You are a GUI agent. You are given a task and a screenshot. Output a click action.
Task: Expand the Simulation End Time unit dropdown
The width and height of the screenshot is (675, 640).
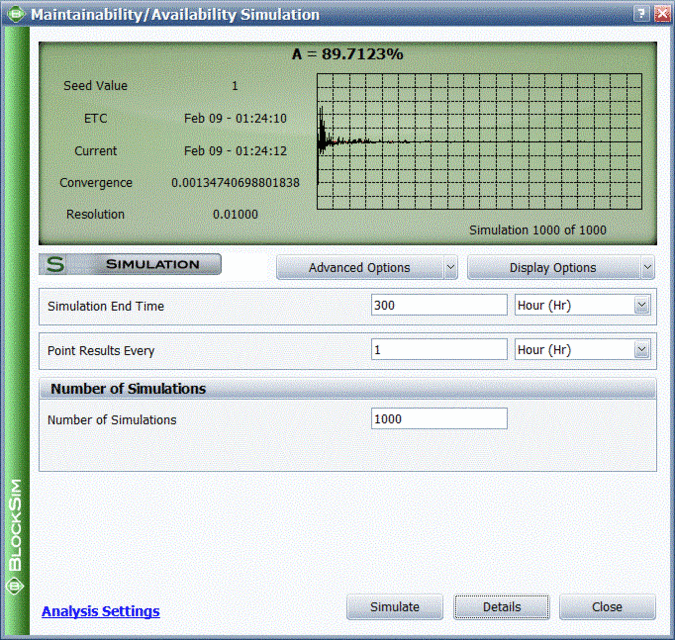641,305
